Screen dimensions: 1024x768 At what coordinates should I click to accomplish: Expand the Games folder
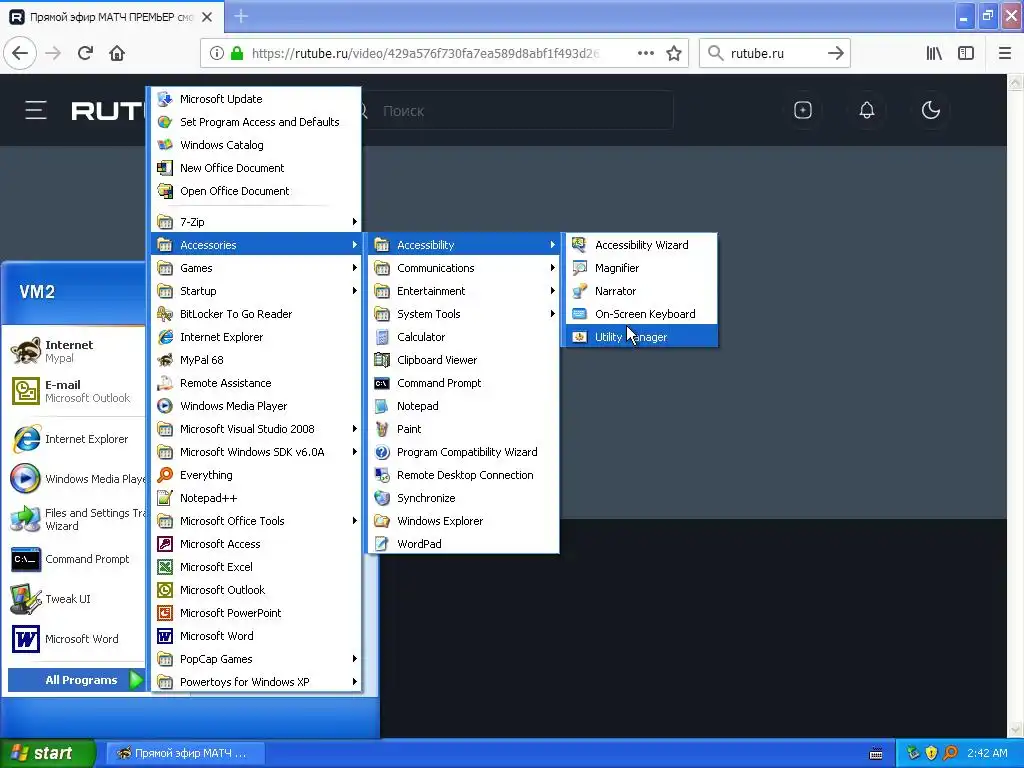click(256, 268)
